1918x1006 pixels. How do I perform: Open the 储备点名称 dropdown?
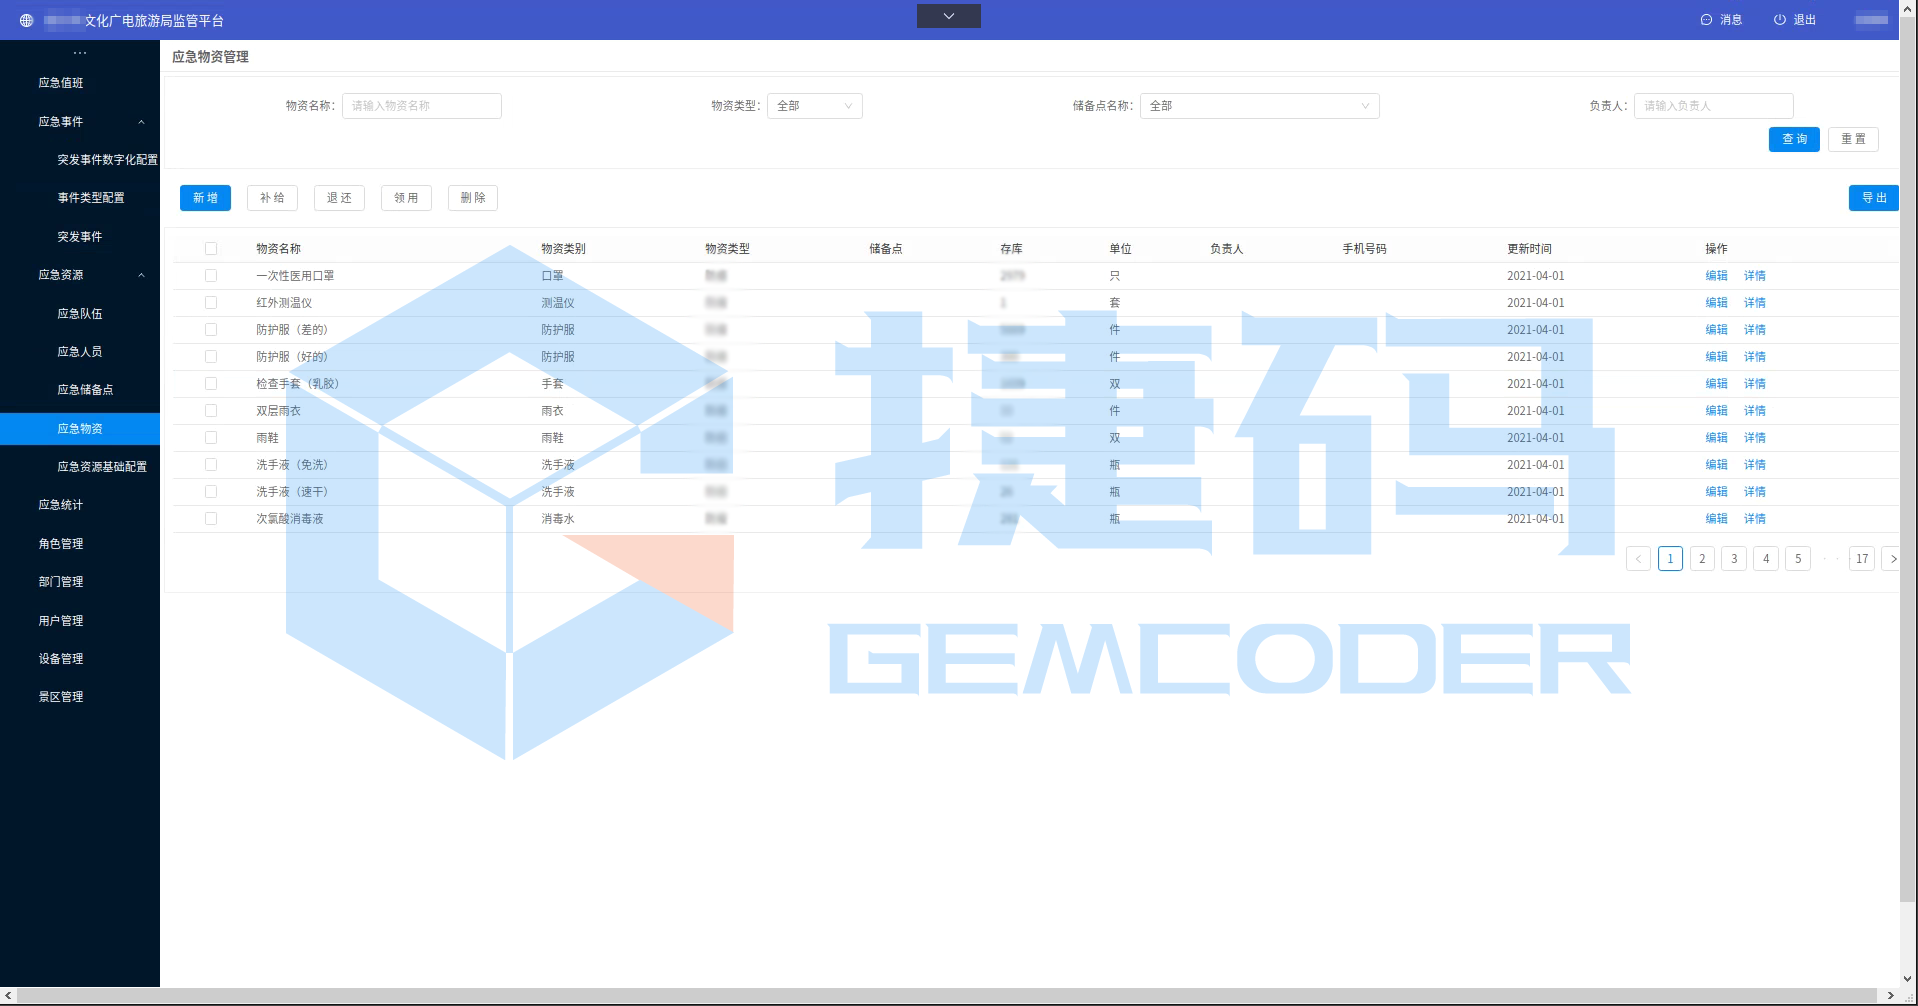pyautogui.click(x=1259, y=105)
